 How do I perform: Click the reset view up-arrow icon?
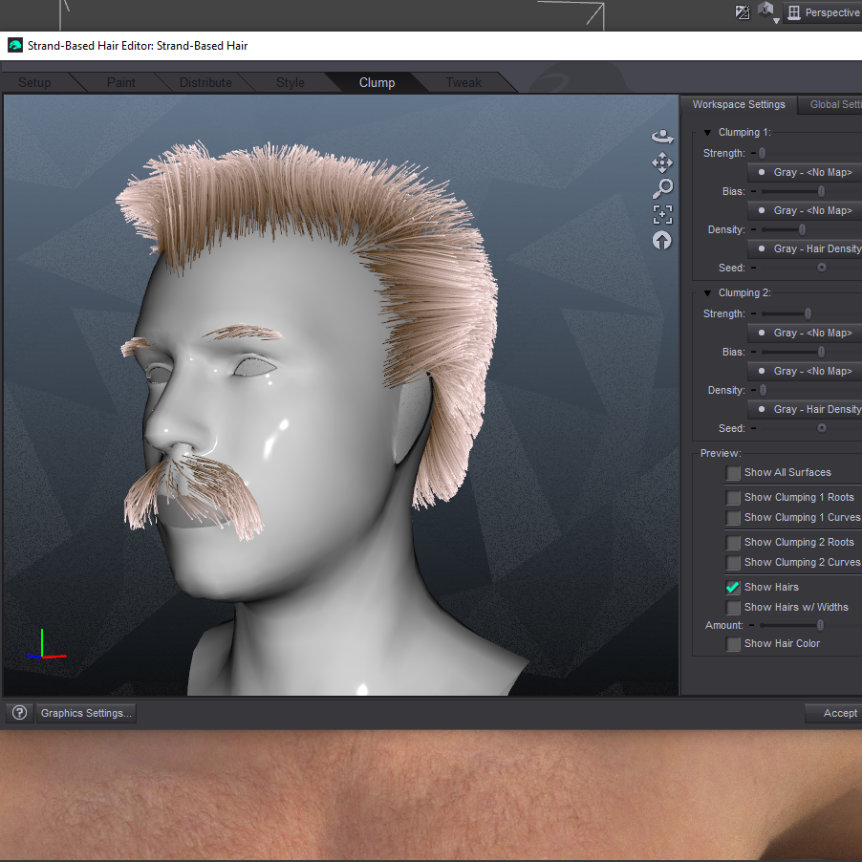tap(662, 240)
